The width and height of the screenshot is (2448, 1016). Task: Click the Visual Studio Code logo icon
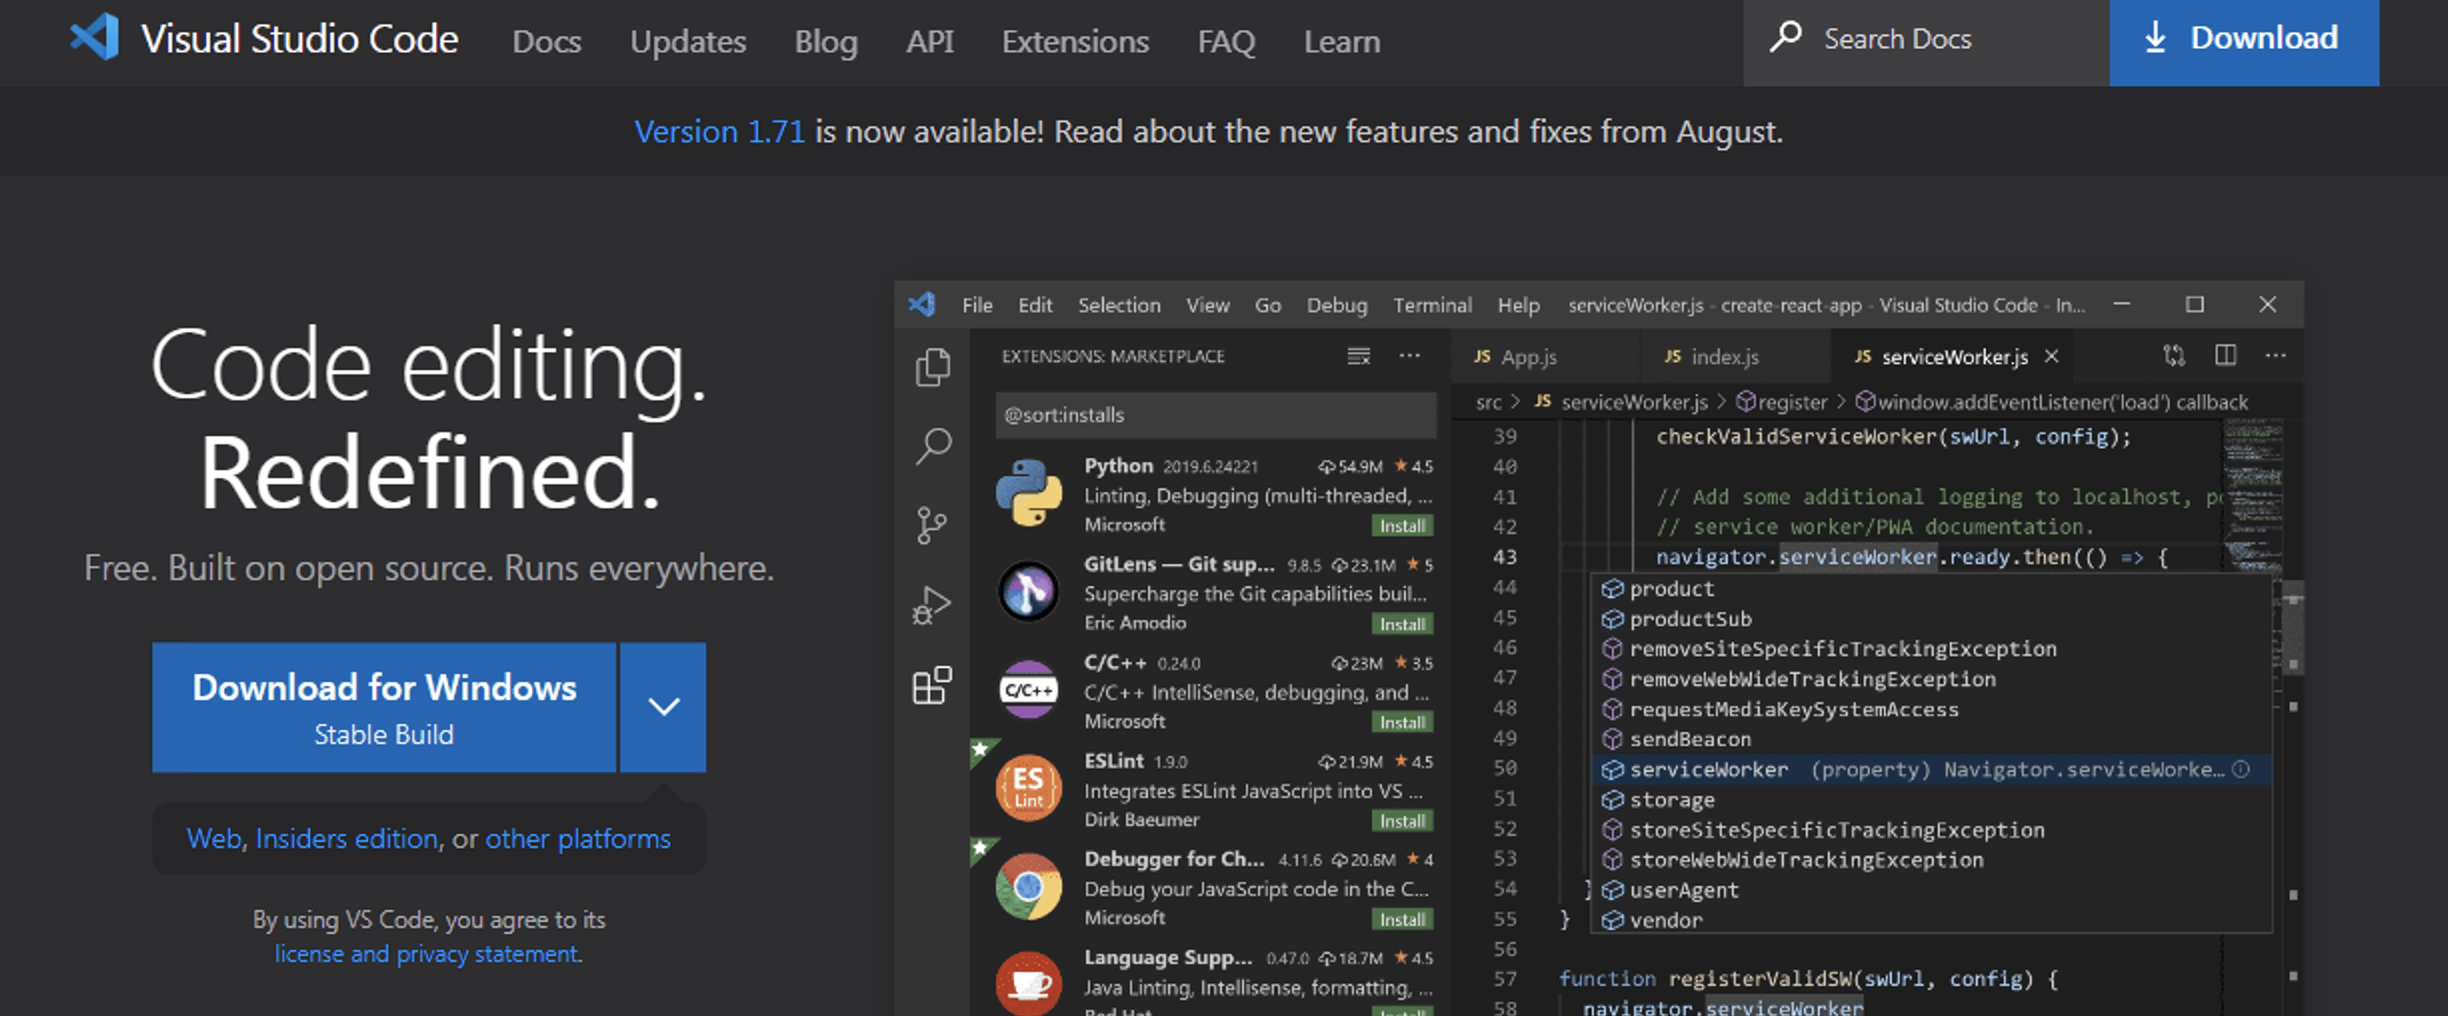point(95,38)
